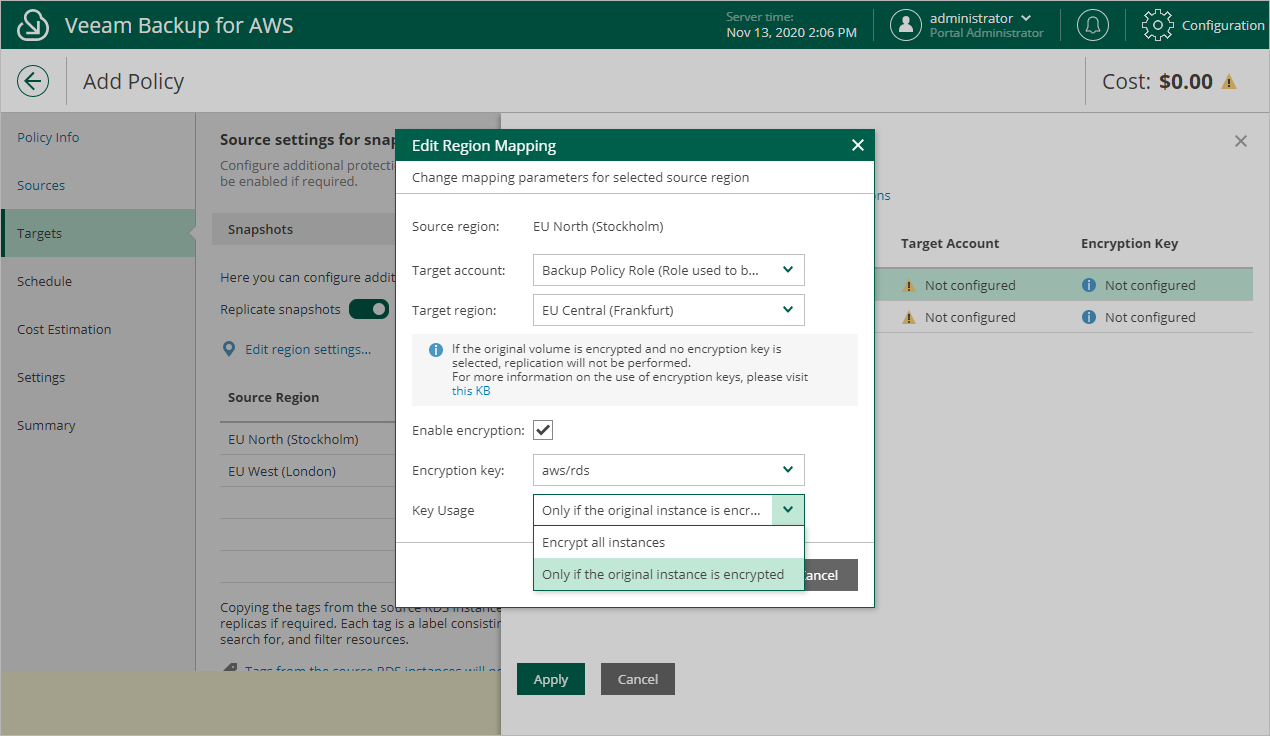
Task: Click the server time display
Action: tap(791, 25)
